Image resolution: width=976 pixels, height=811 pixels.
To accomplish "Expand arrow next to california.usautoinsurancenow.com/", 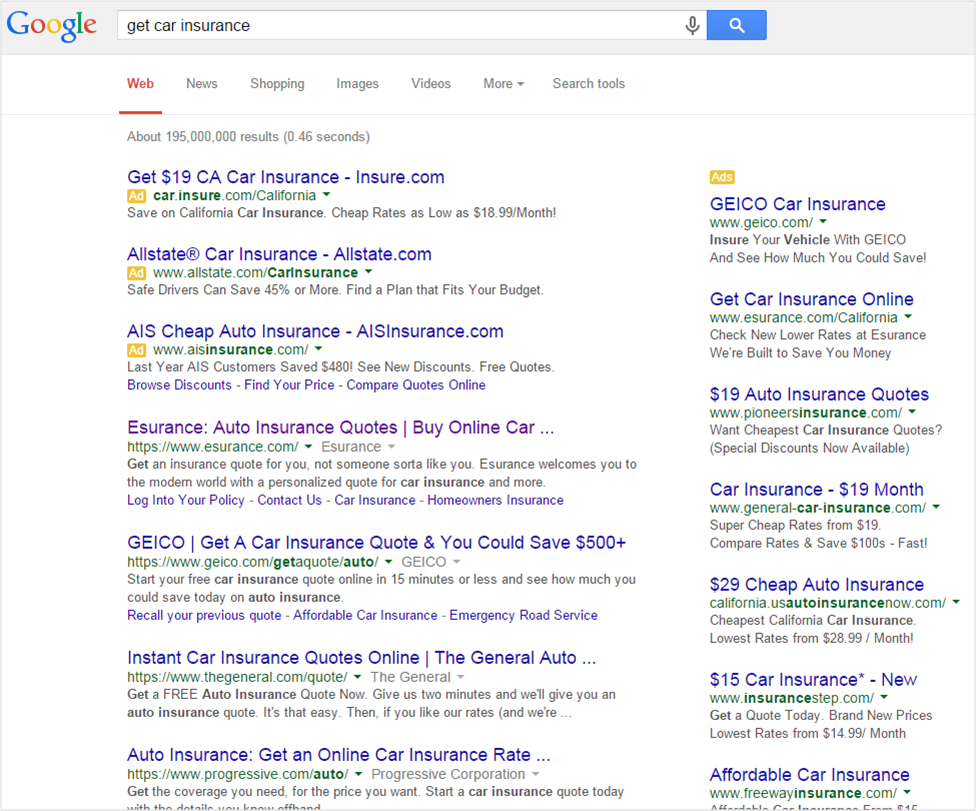I will click(955, 602).
